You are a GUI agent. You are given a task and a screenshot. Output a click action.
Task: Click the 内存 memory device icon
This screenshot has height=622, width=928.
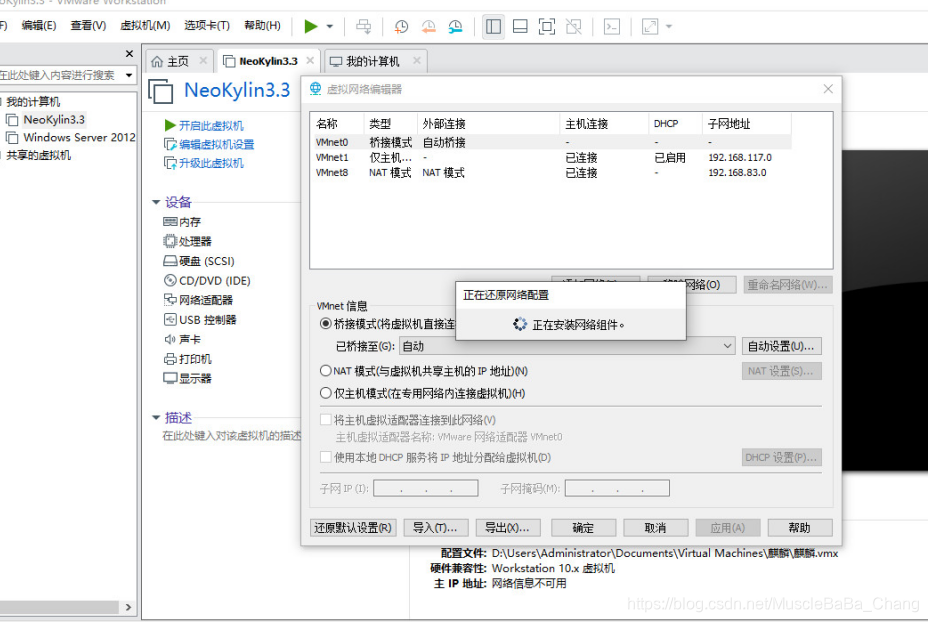(170, 222)
